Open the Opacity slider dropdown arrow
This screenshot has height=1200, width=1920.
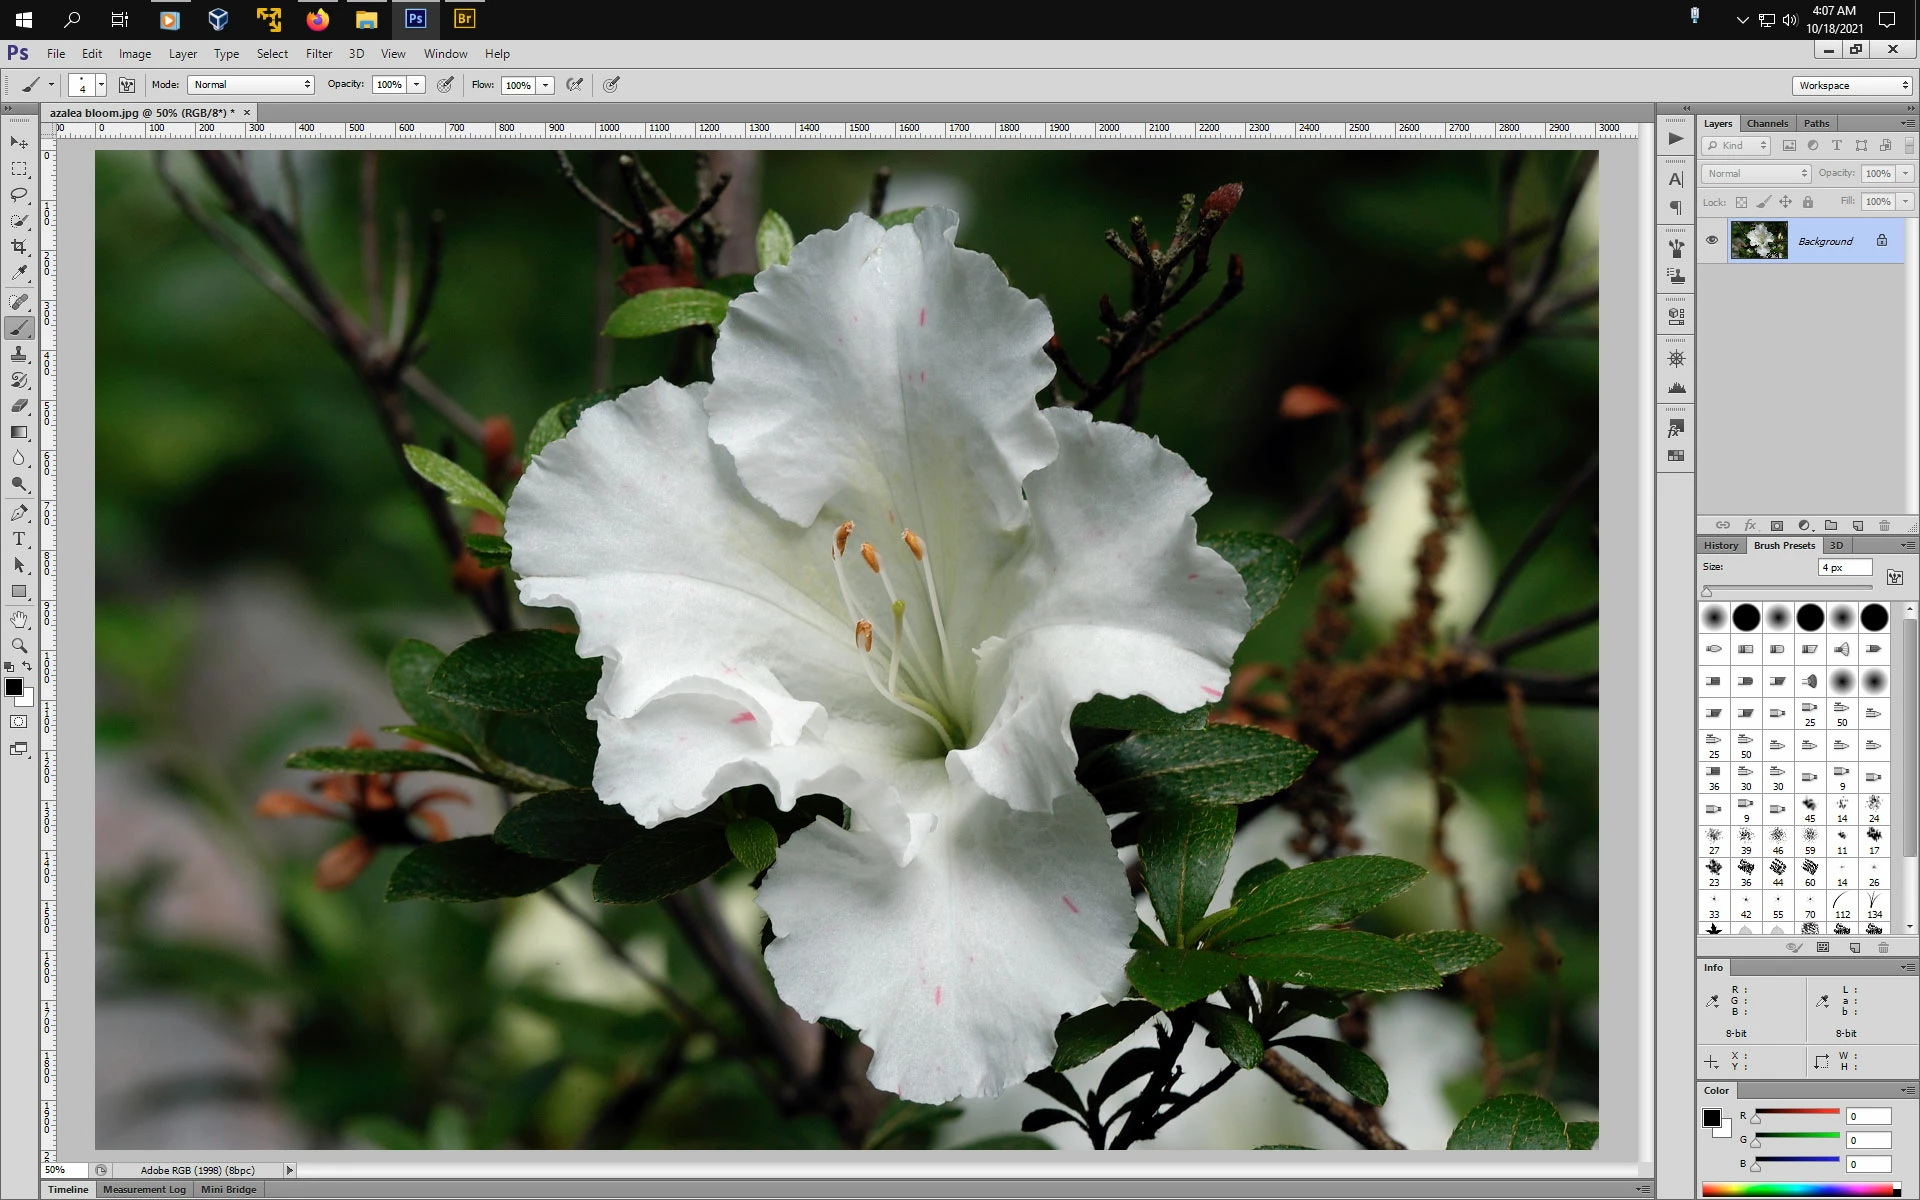click(x=417, y=85)
